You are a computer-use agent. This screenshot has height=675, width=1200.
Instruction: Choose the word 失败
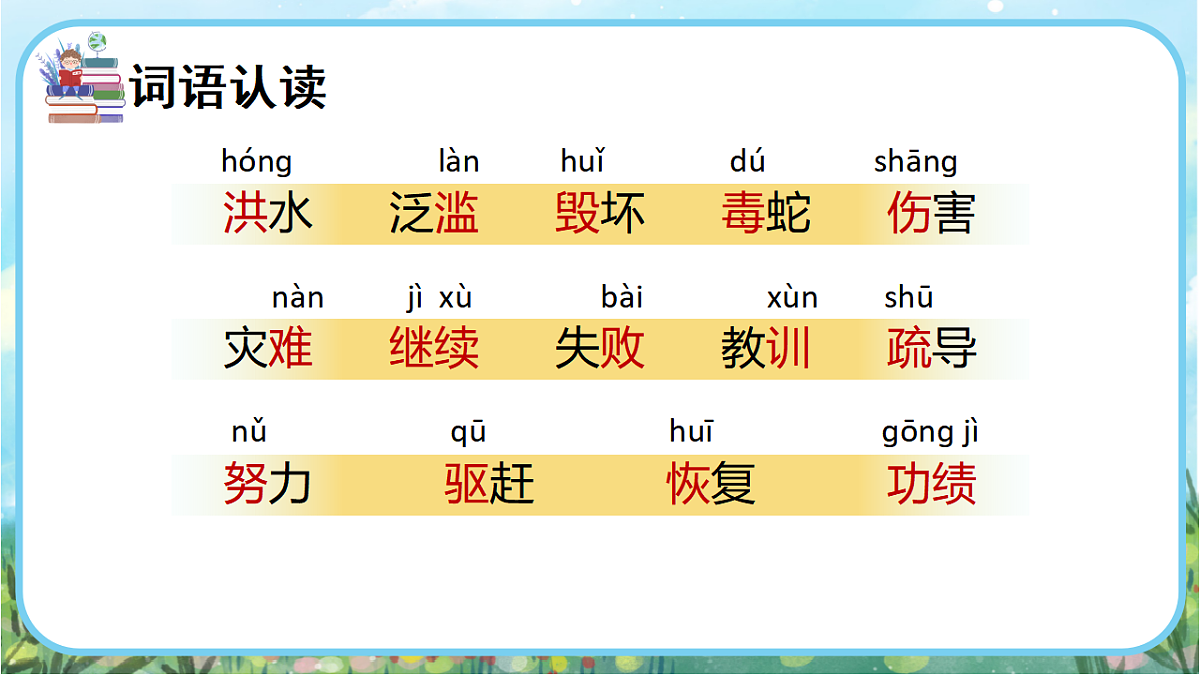coord(600,349)
